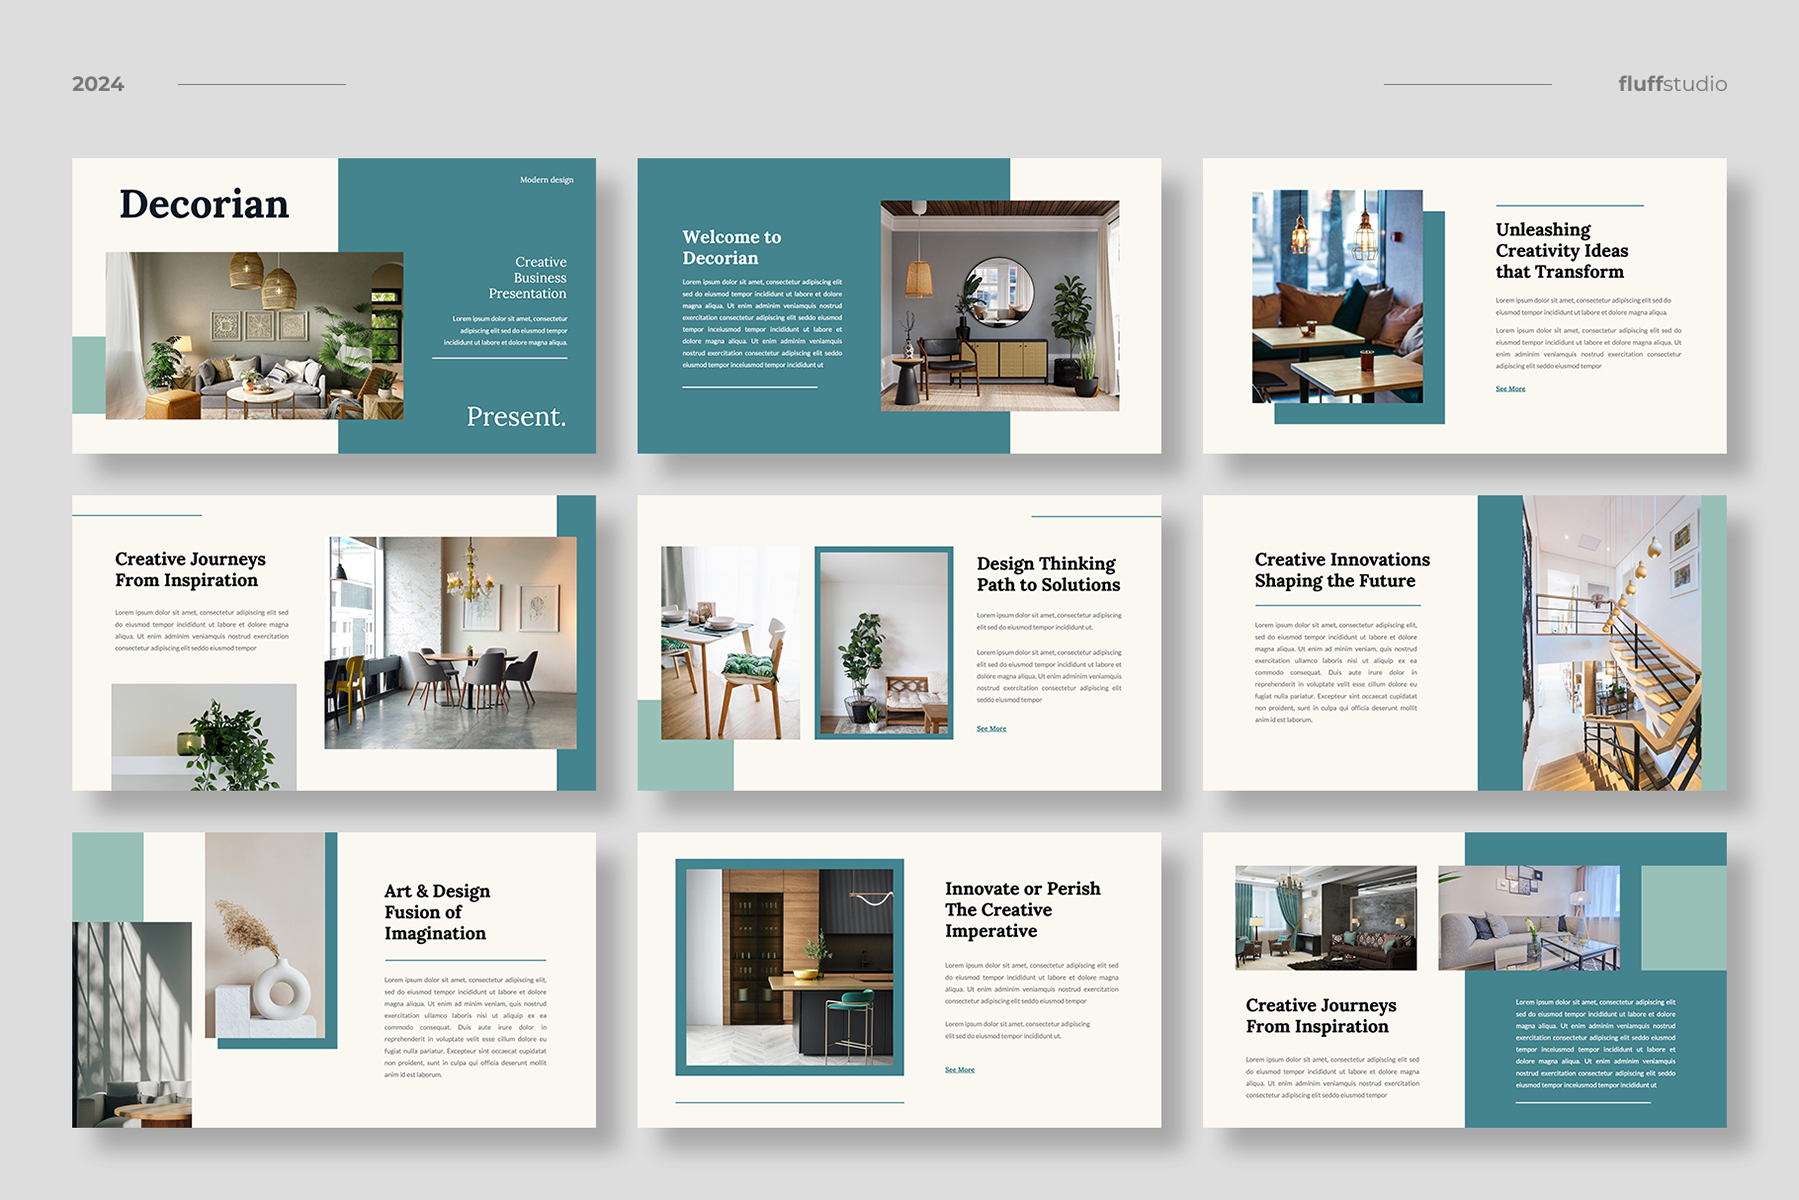Click See More under Unleashing Creativity Ideas
This screenshot has height=1200, width=1799.
point(1510,389)
